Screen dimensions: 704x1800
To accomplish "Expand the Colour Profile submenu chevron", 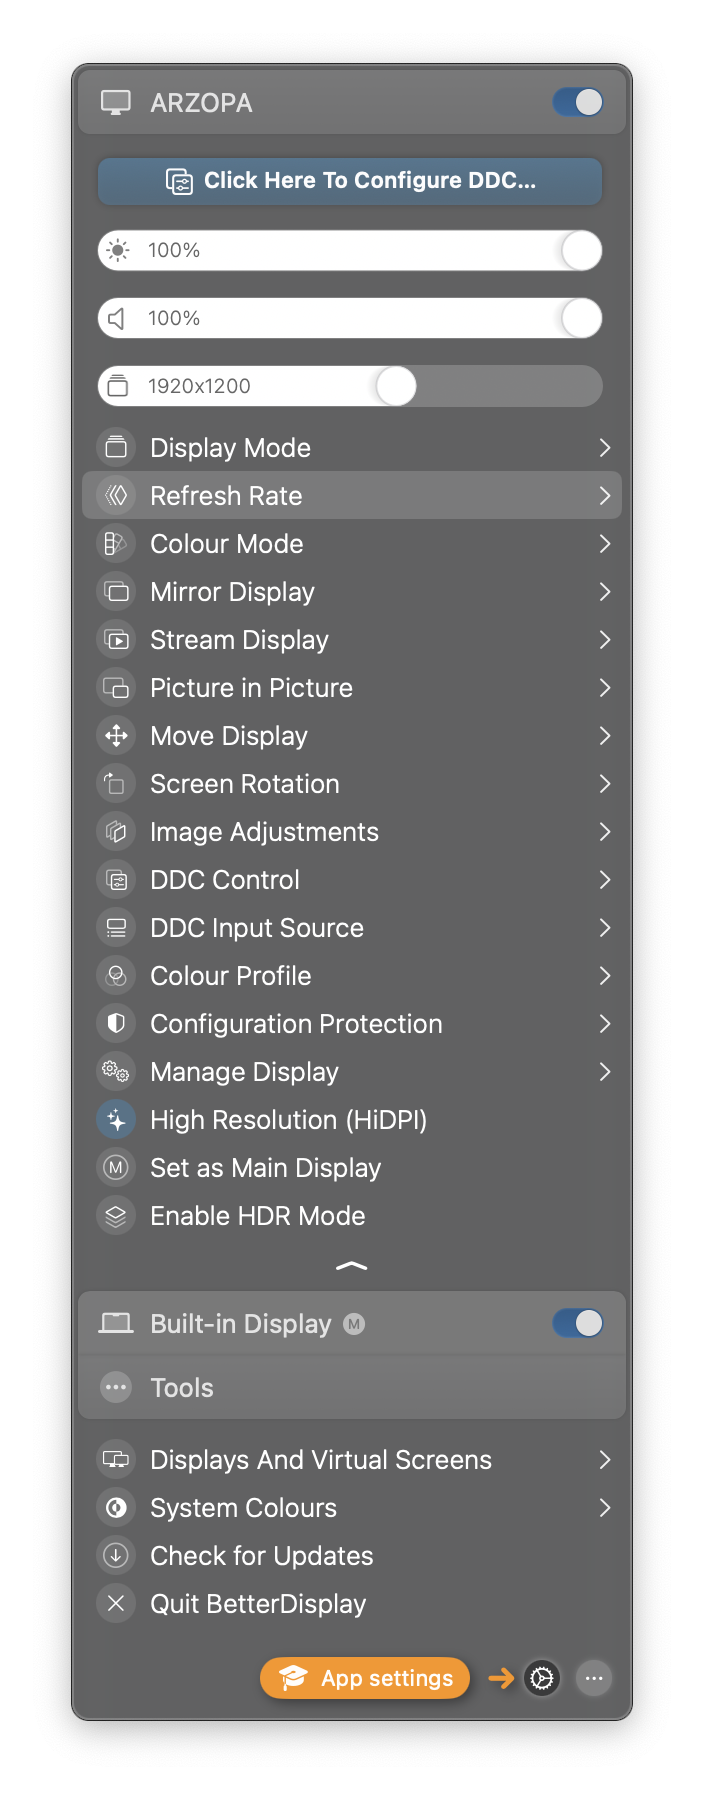I will click(604, 976).
